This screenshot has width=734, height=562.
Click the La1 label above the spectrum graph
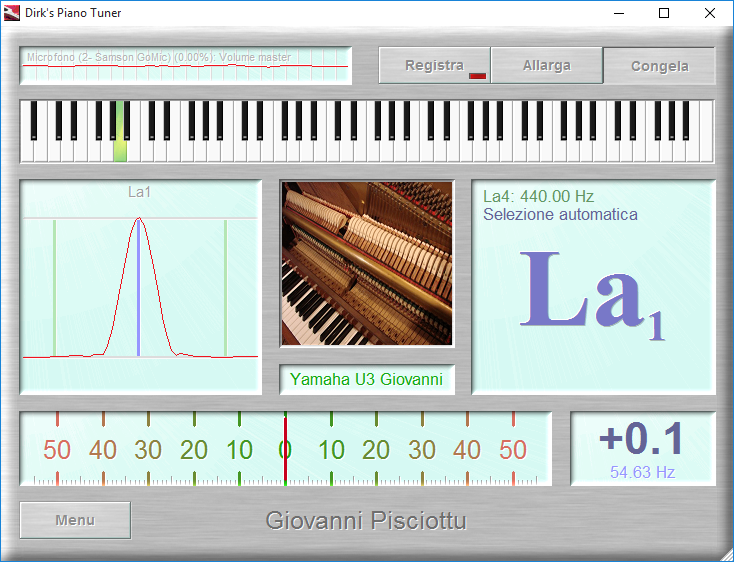click(139, 192)
